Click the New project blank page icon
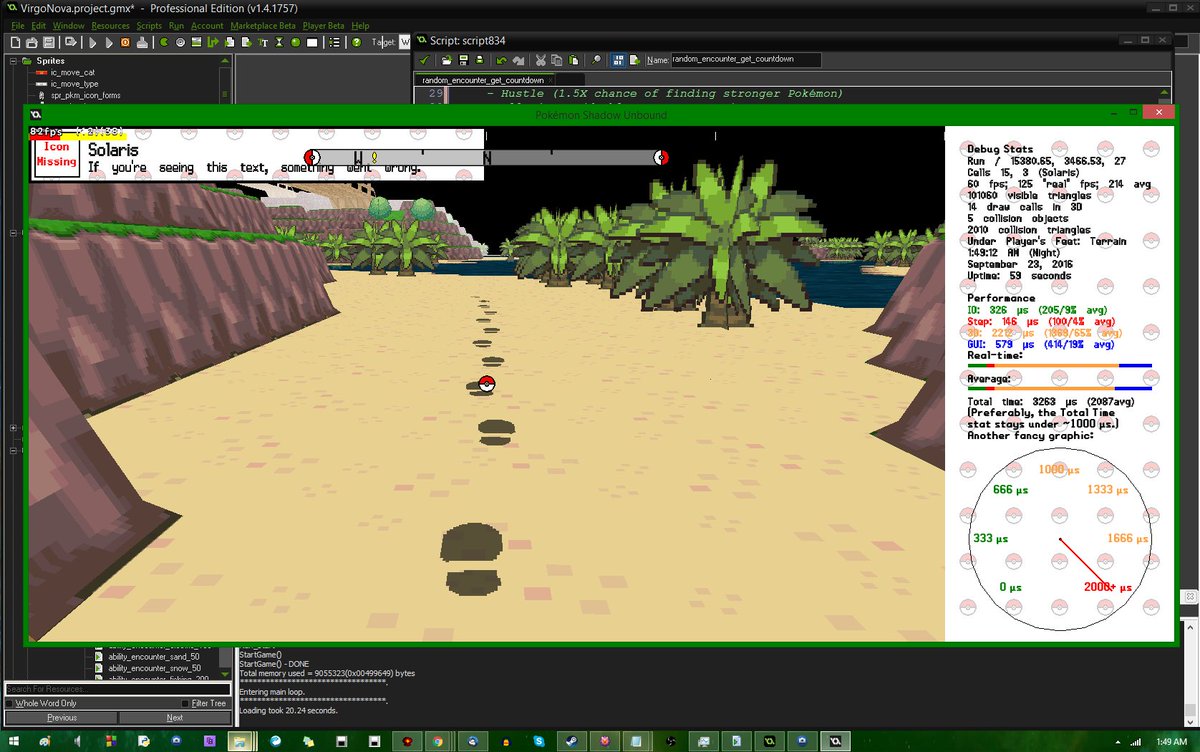Image resolution: width=1200 pixels, height=752 pixels. click(x=16, y=43)
